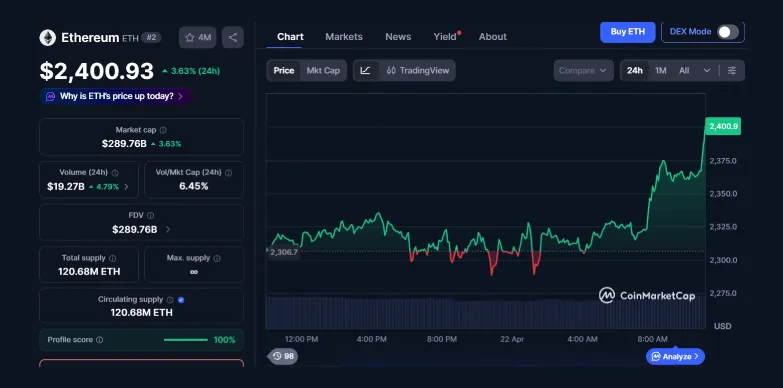Click the Profile score info icon
Viewport: 783px width, 388px height.
coord(99,340)
